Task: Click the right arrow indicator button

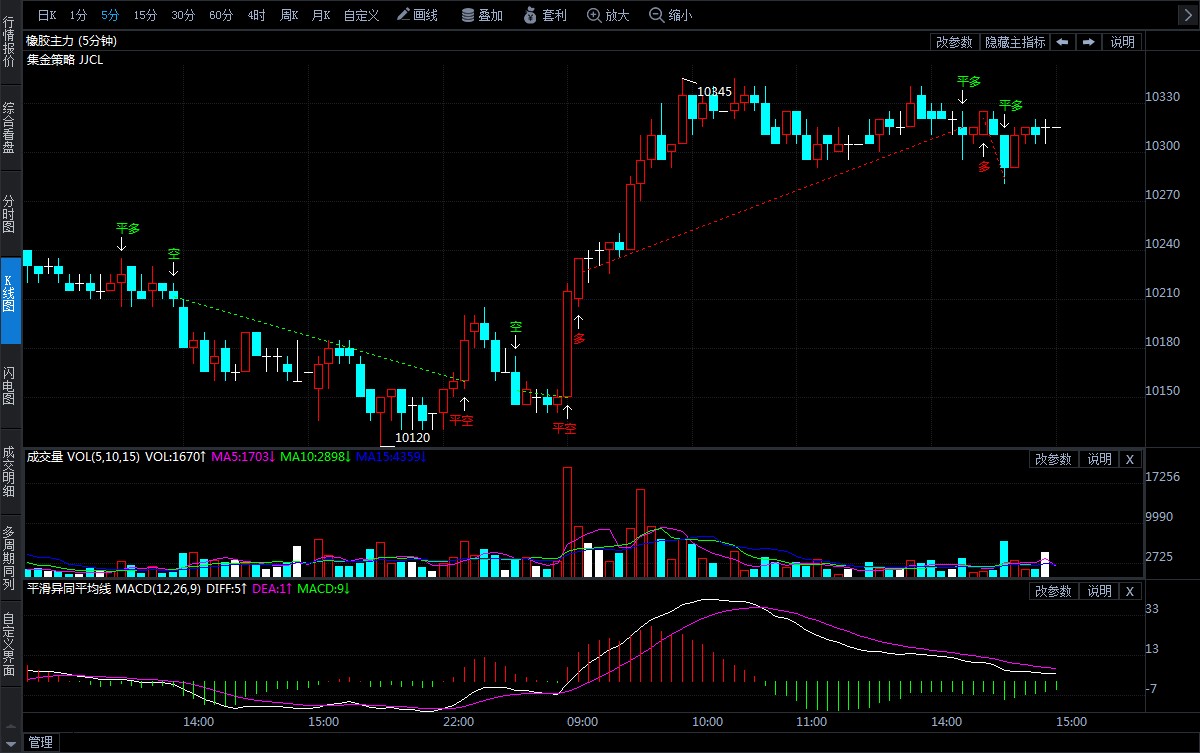Action: point(1088,42)
